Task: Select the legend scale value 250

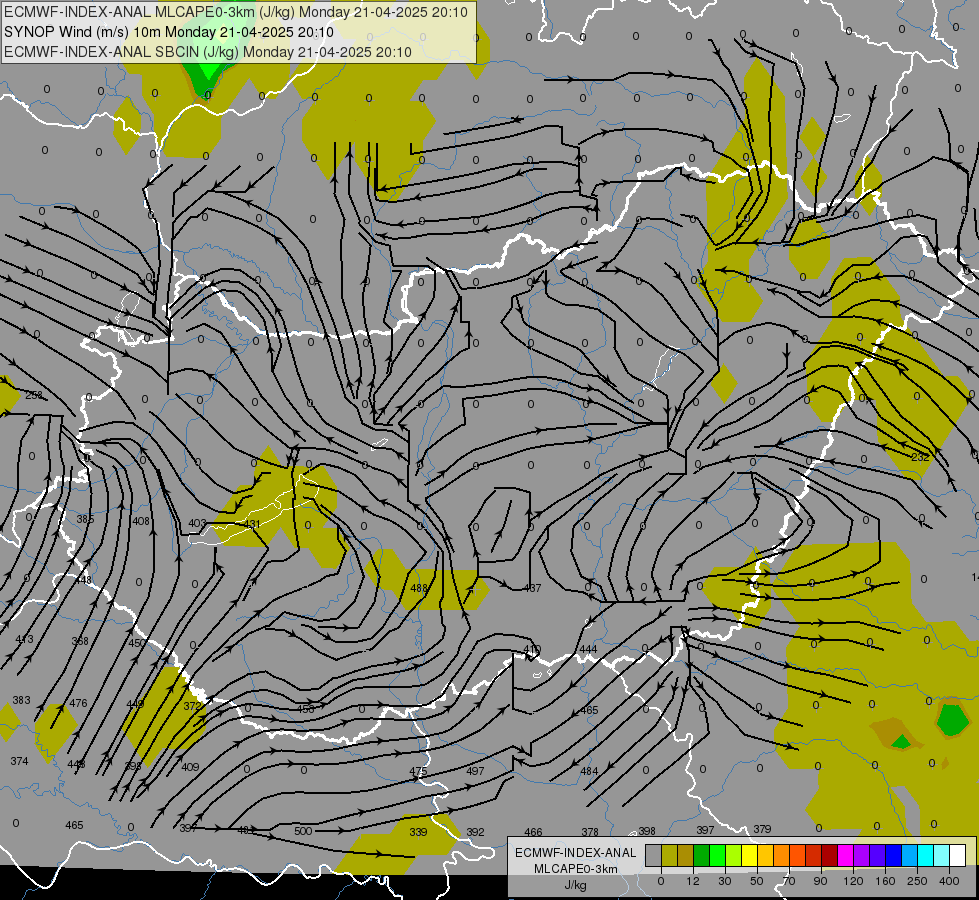Action: pos(917,881)
